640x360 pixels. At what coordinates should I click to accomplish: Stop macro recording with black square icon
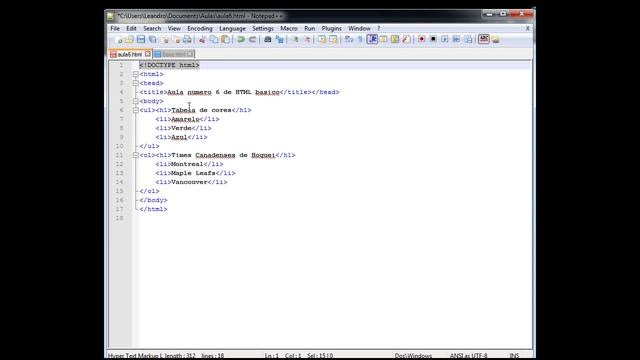[433, 39]
